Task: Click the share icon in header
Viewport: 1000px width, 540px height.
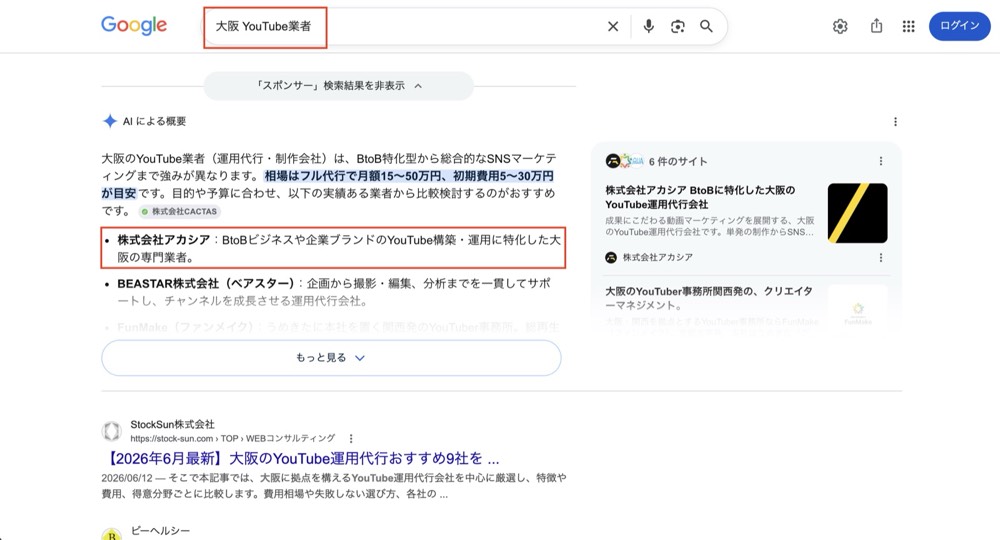Action: click(876, 26)
